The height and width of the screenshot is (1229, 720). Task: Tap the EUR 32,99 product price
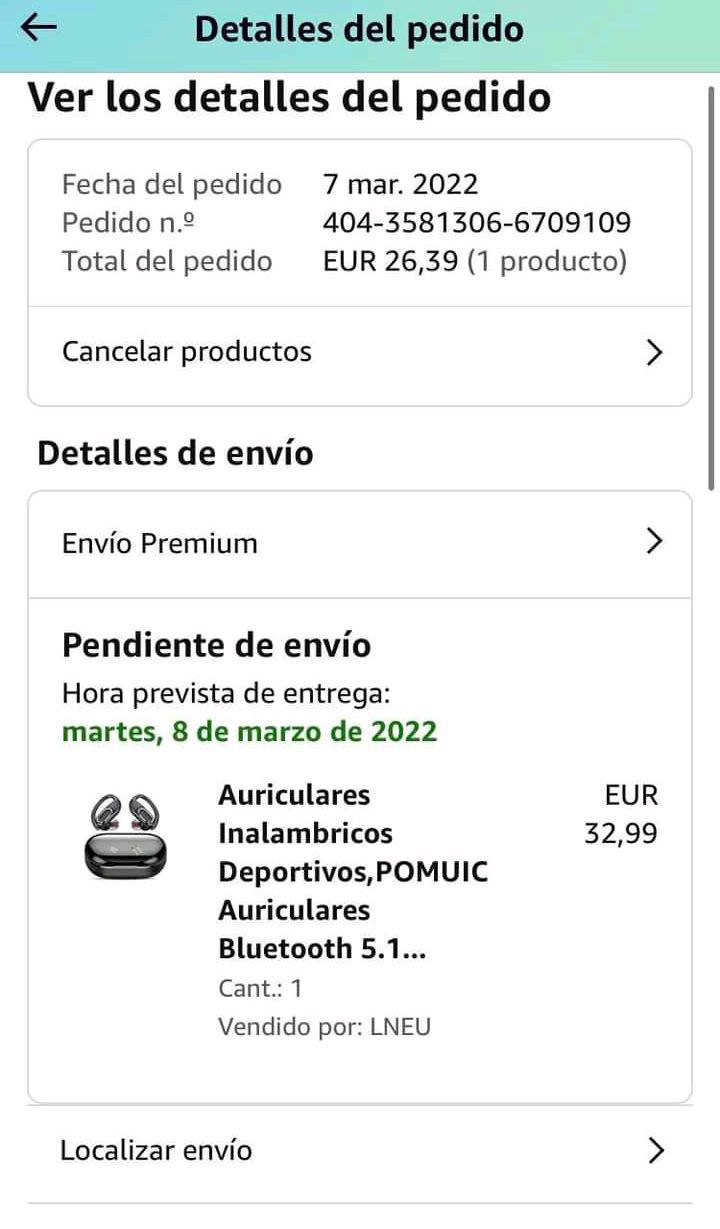(x=621, y=814)
